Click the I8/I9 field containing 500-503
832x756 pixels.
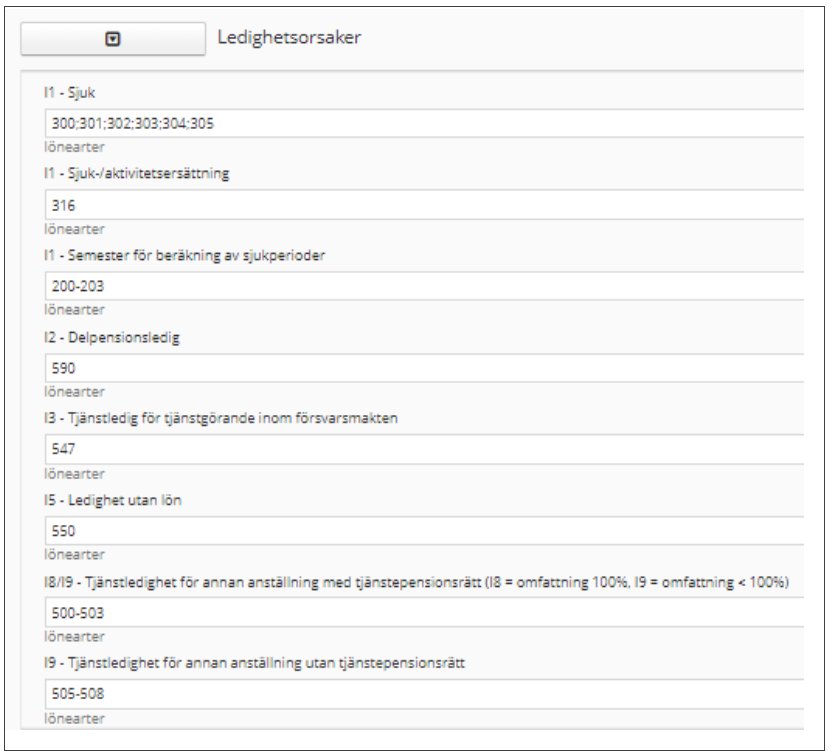point(424,612)
